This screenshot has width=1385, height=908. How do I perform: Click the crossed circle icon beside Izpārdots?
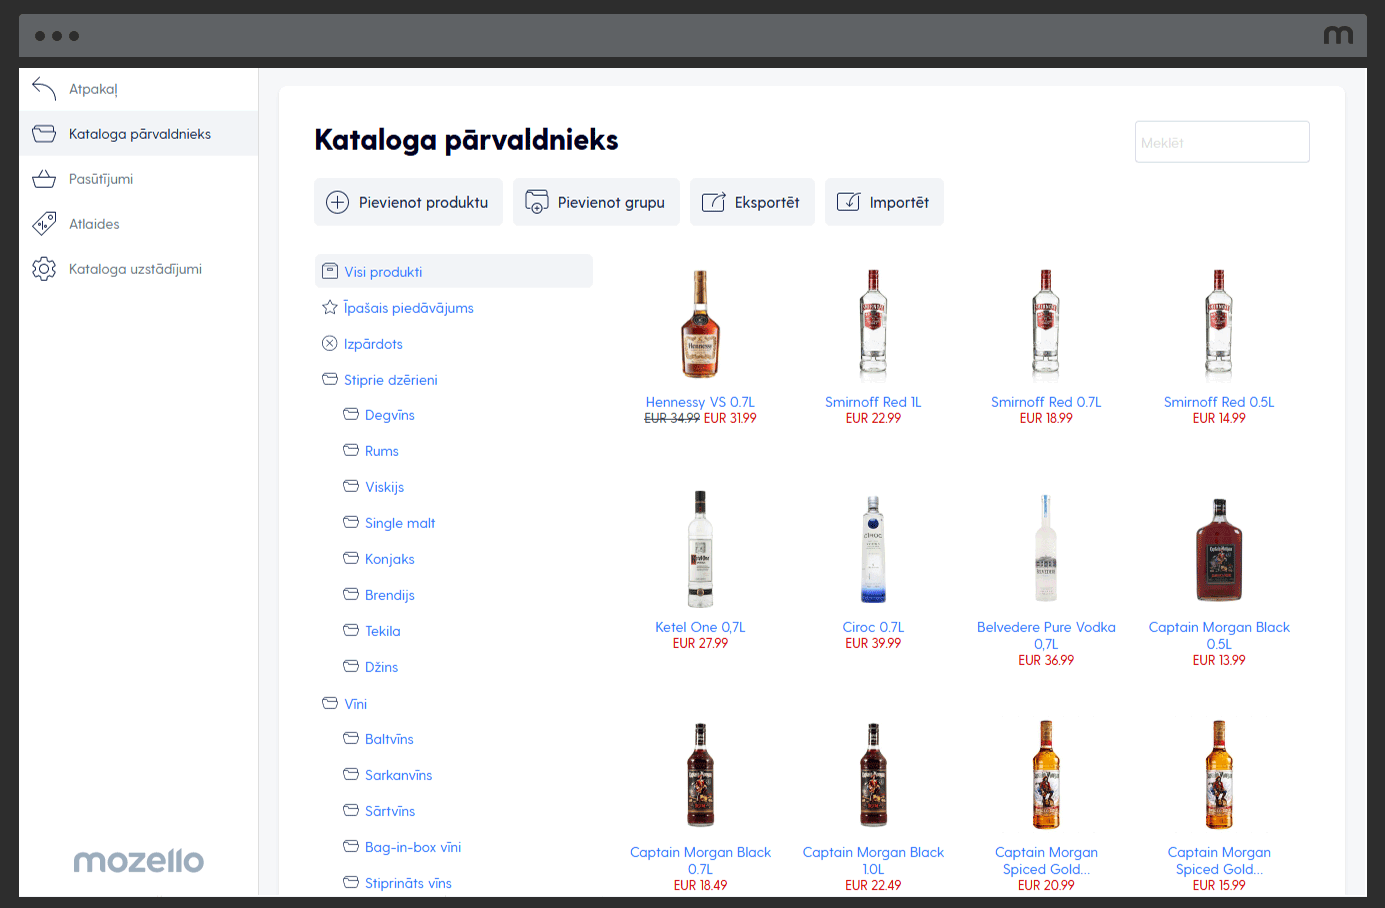[x=330, y=344]
